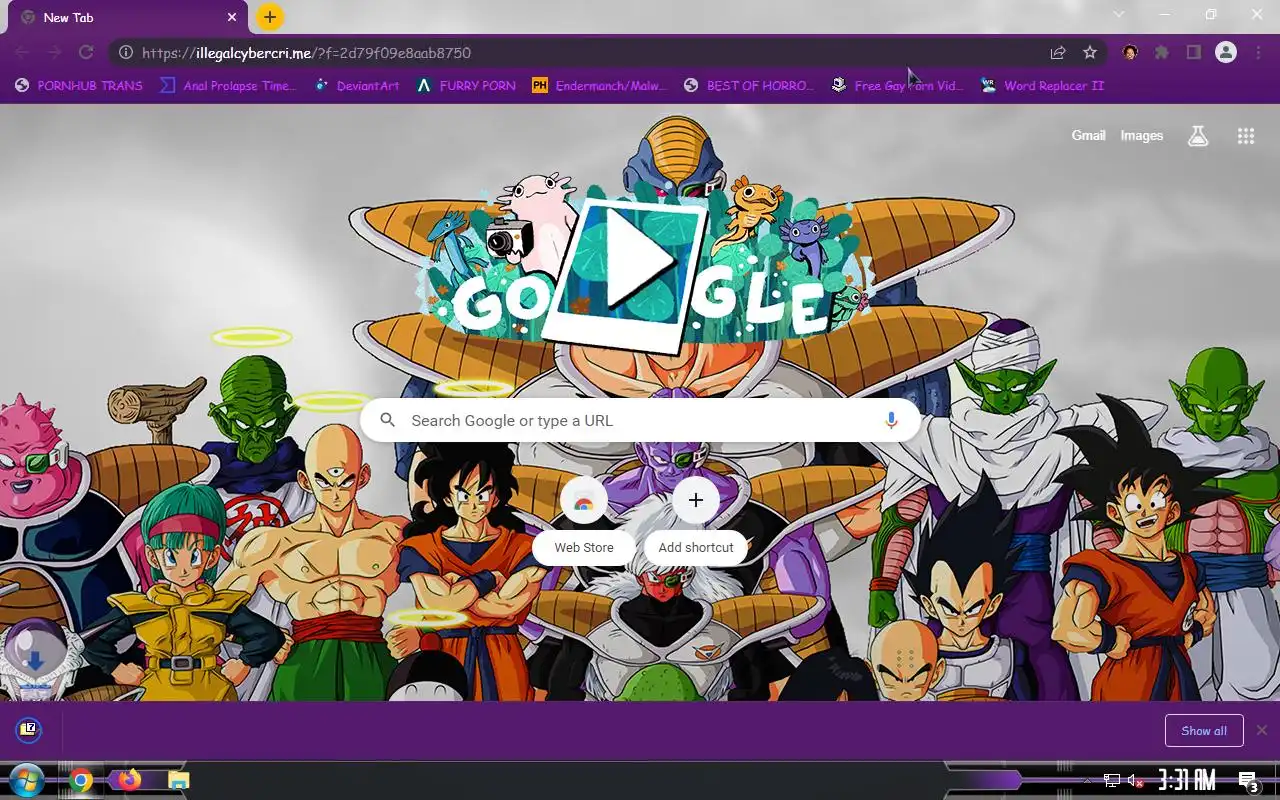Open the Search Labs flask icon
Viewport: 1280px width, 800px height.
[1198, 136]
